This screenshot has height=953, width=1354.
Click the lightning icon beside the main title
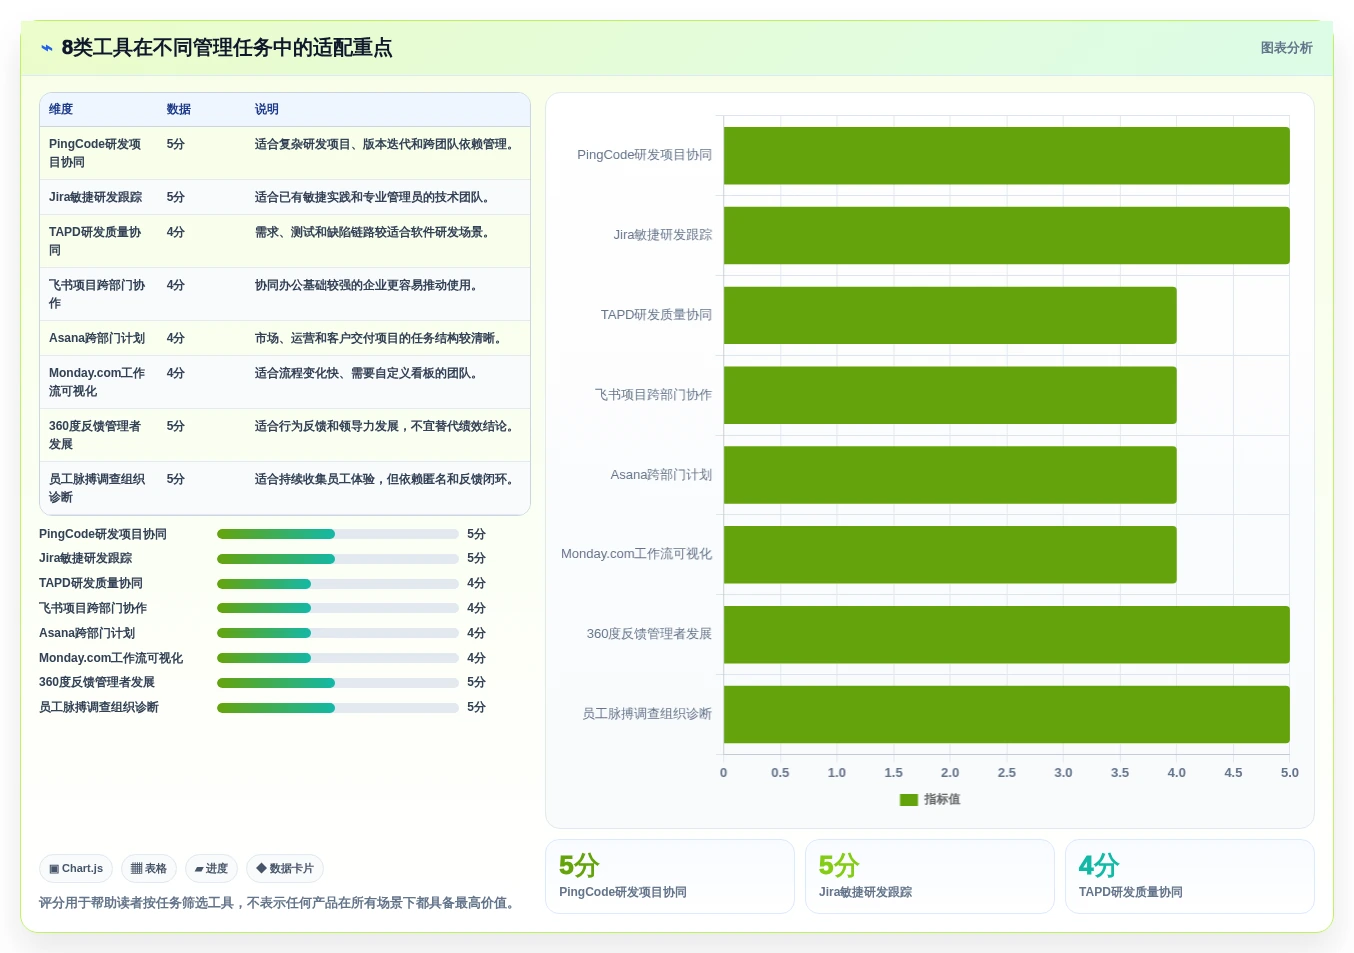pos(47,48)
